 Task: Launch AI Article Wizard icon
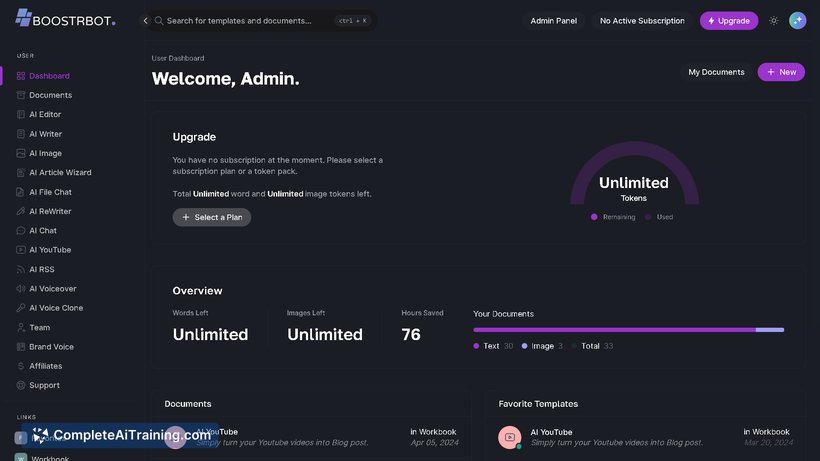coord(21,172)
